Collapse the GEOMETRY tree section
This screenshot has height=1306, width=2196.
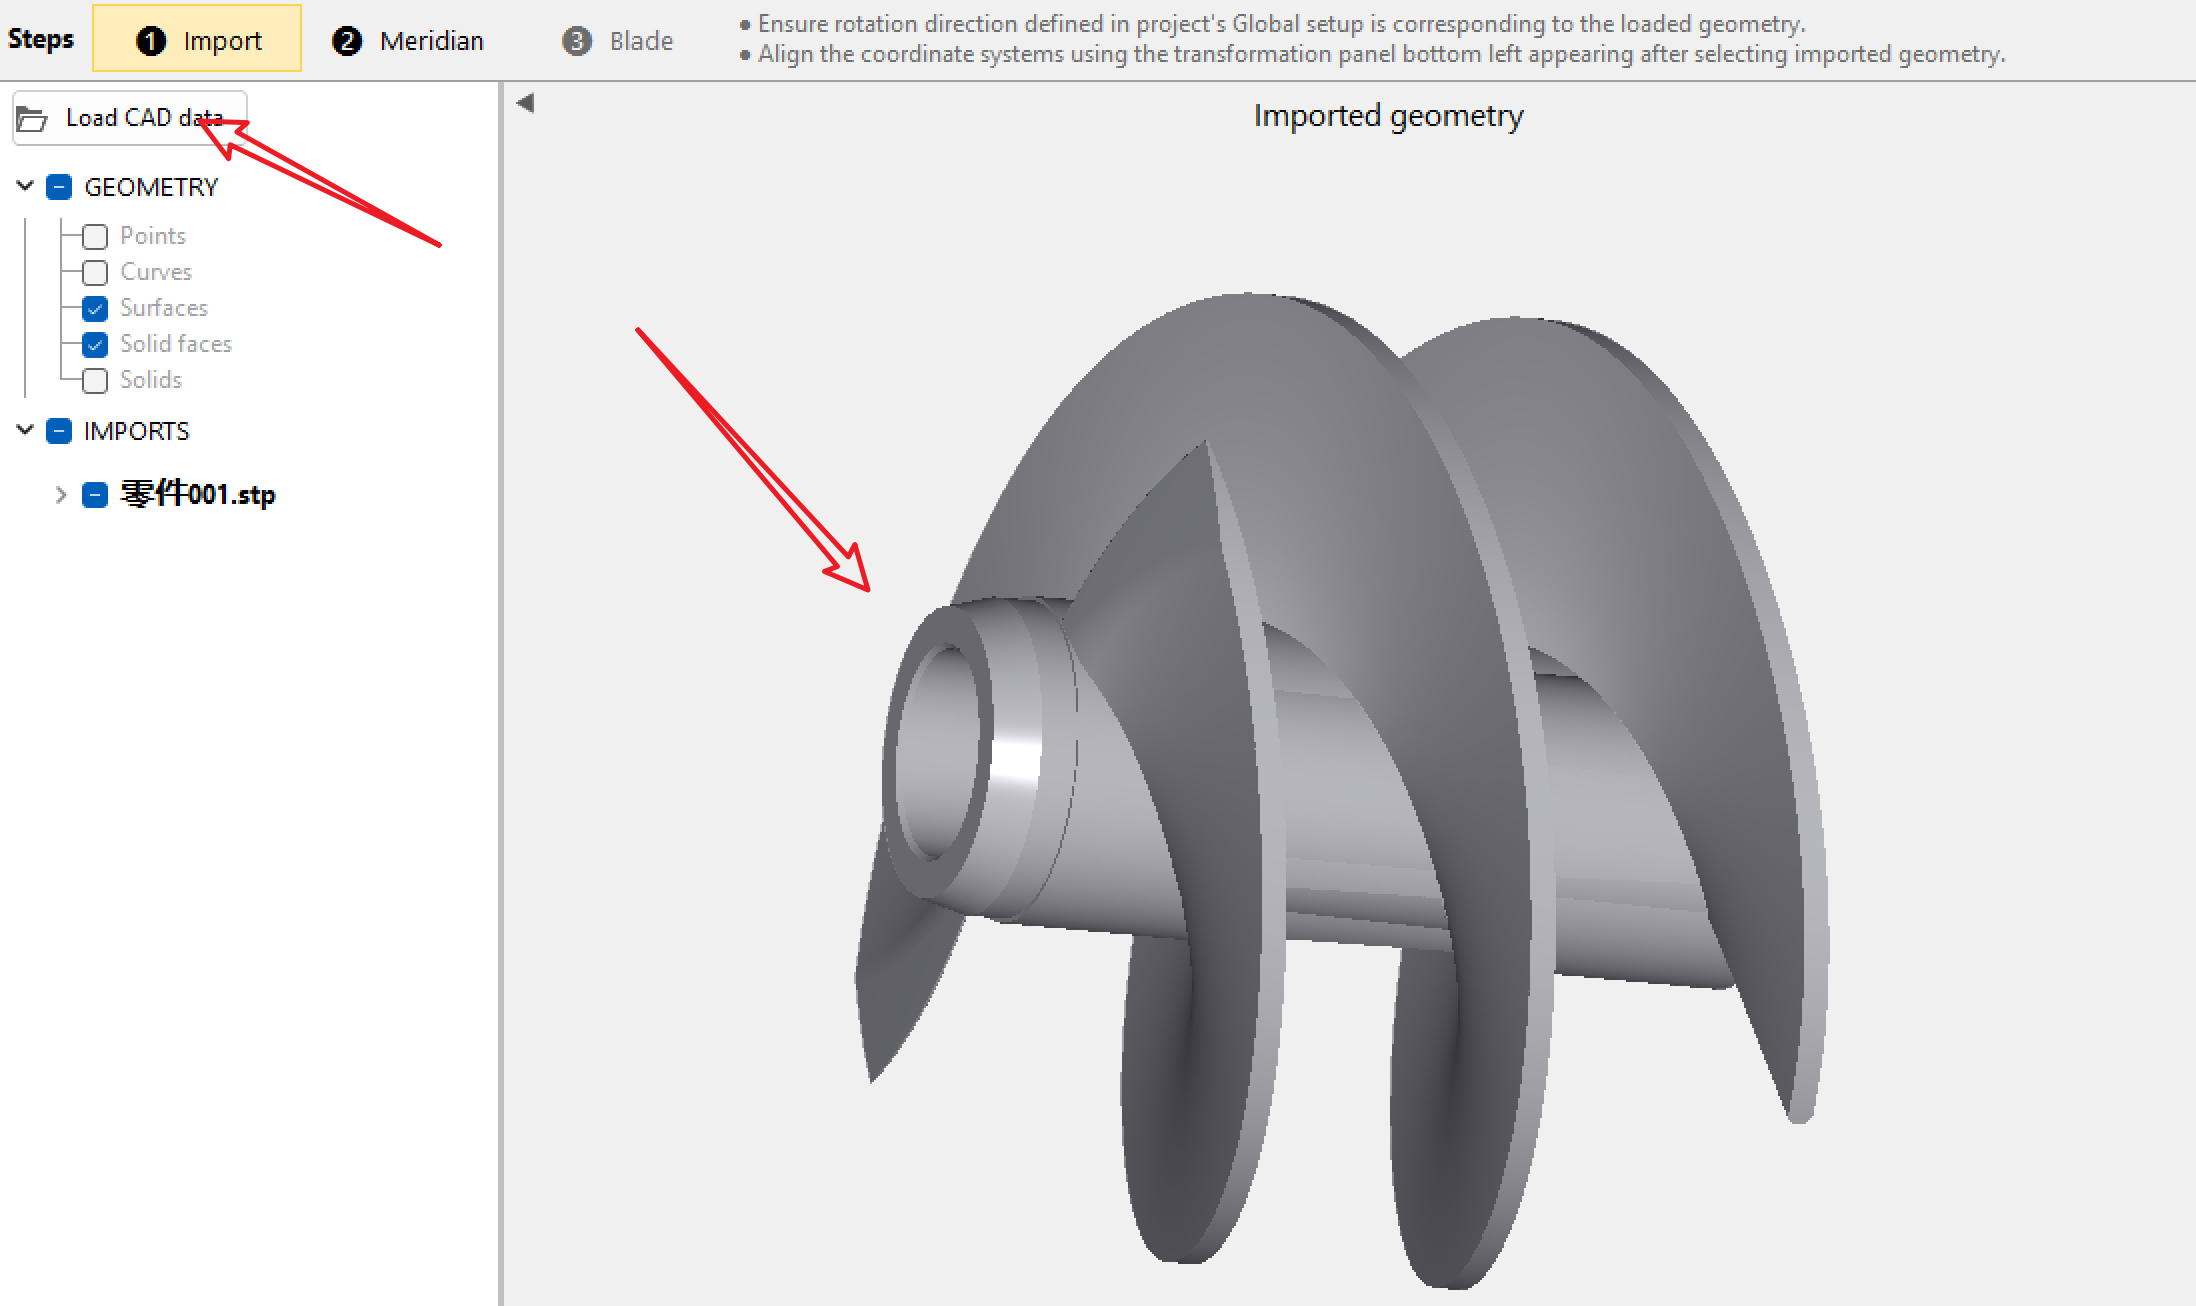pos(26,186)
